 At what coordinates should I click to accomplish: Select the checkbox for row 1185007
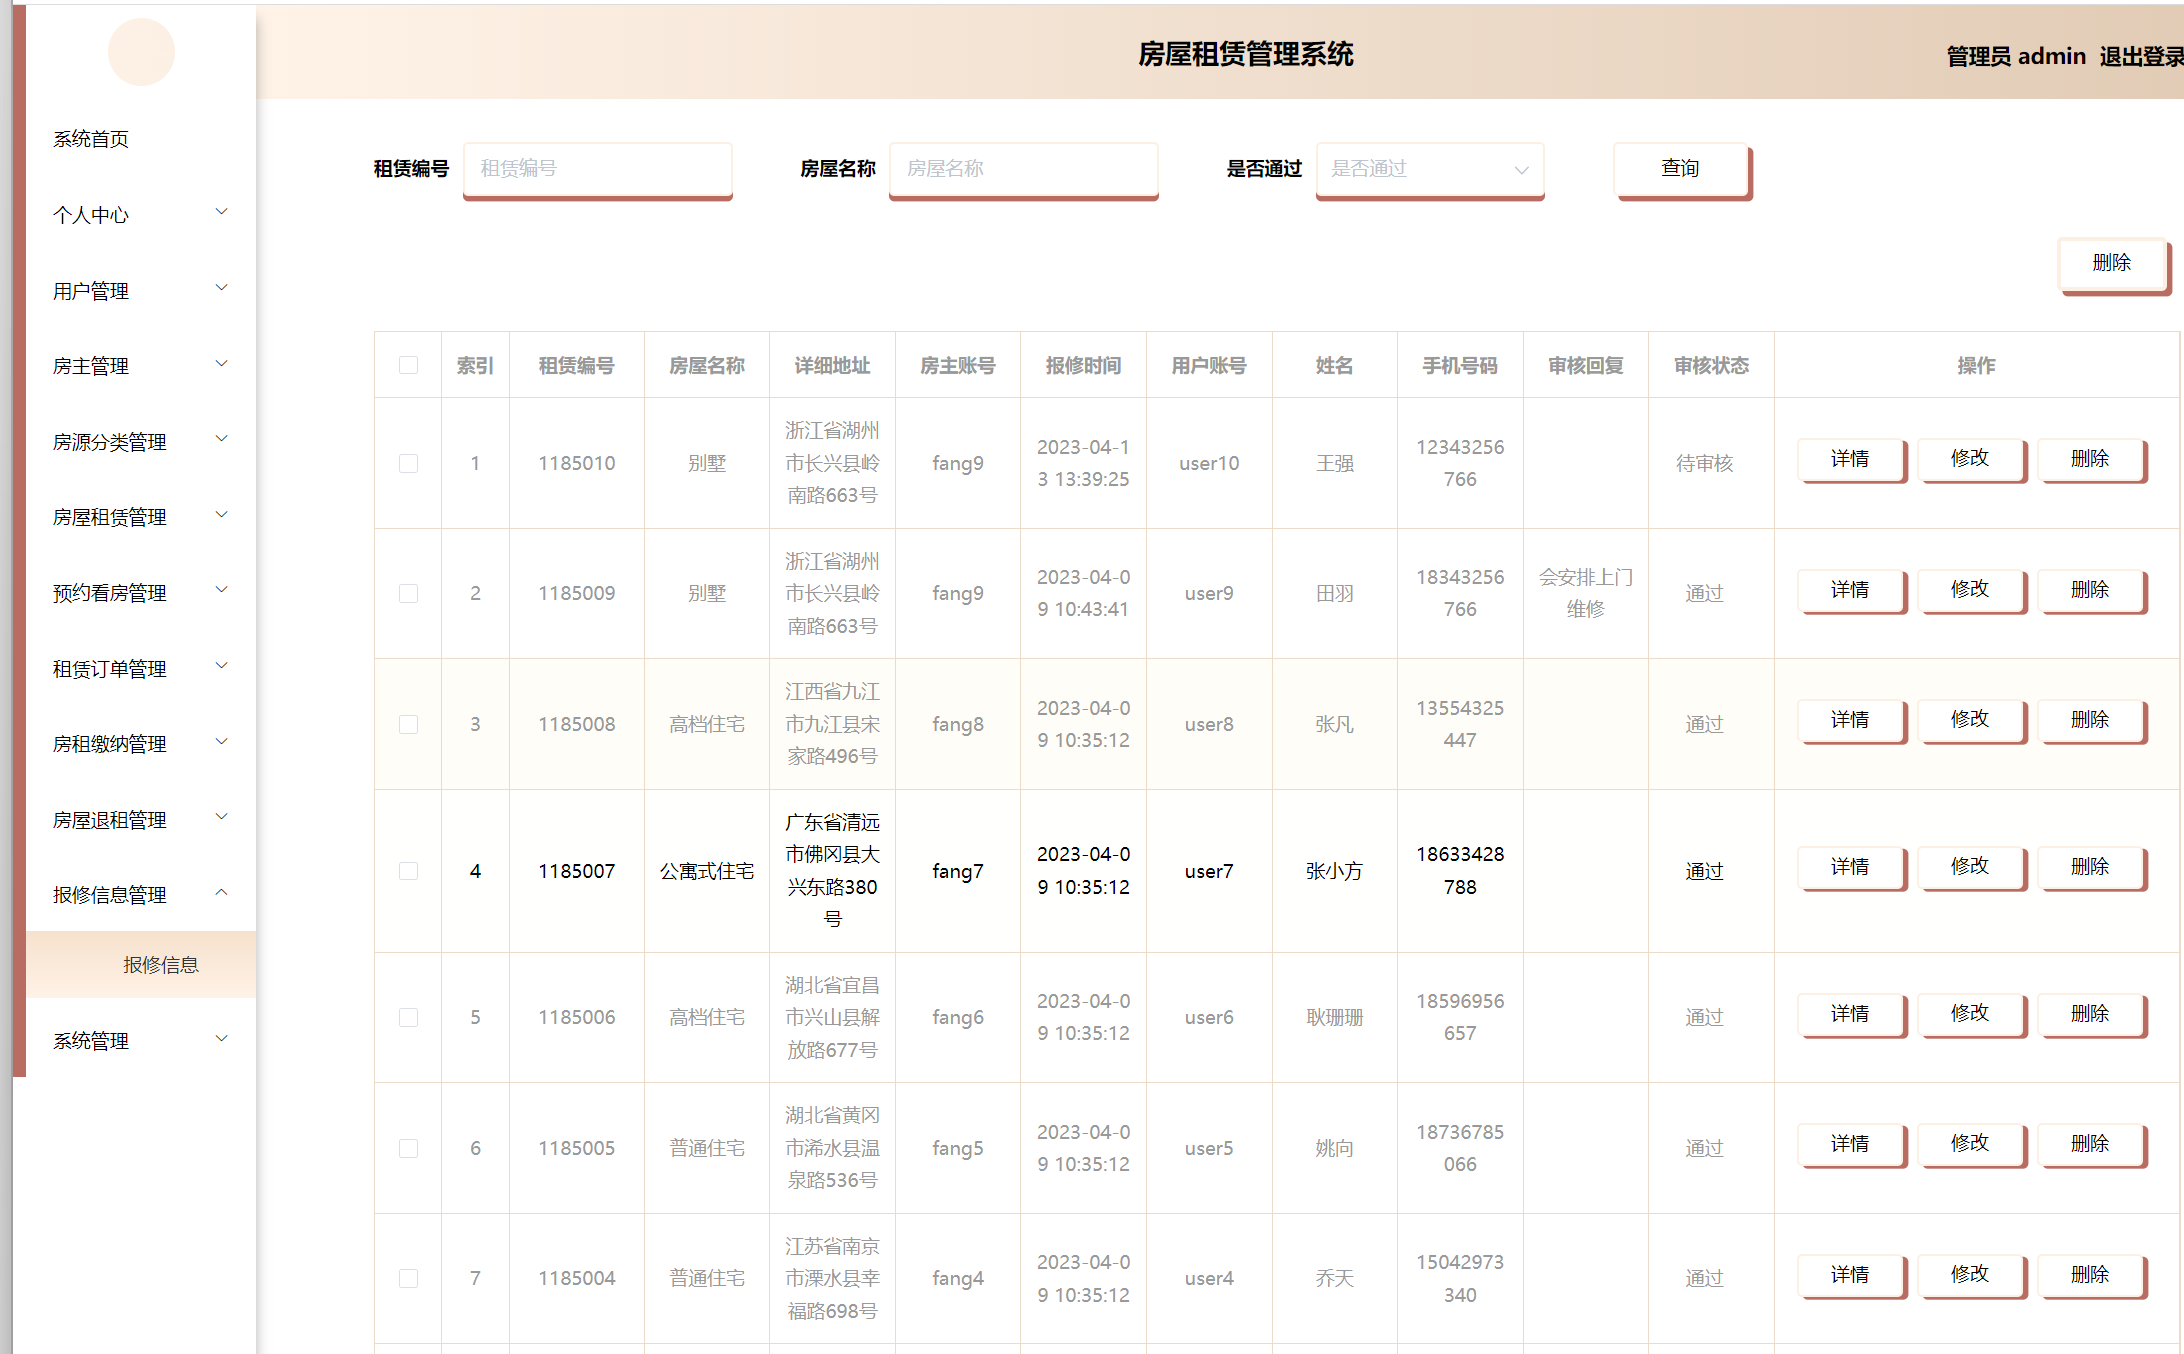click(x=408, y=871)
